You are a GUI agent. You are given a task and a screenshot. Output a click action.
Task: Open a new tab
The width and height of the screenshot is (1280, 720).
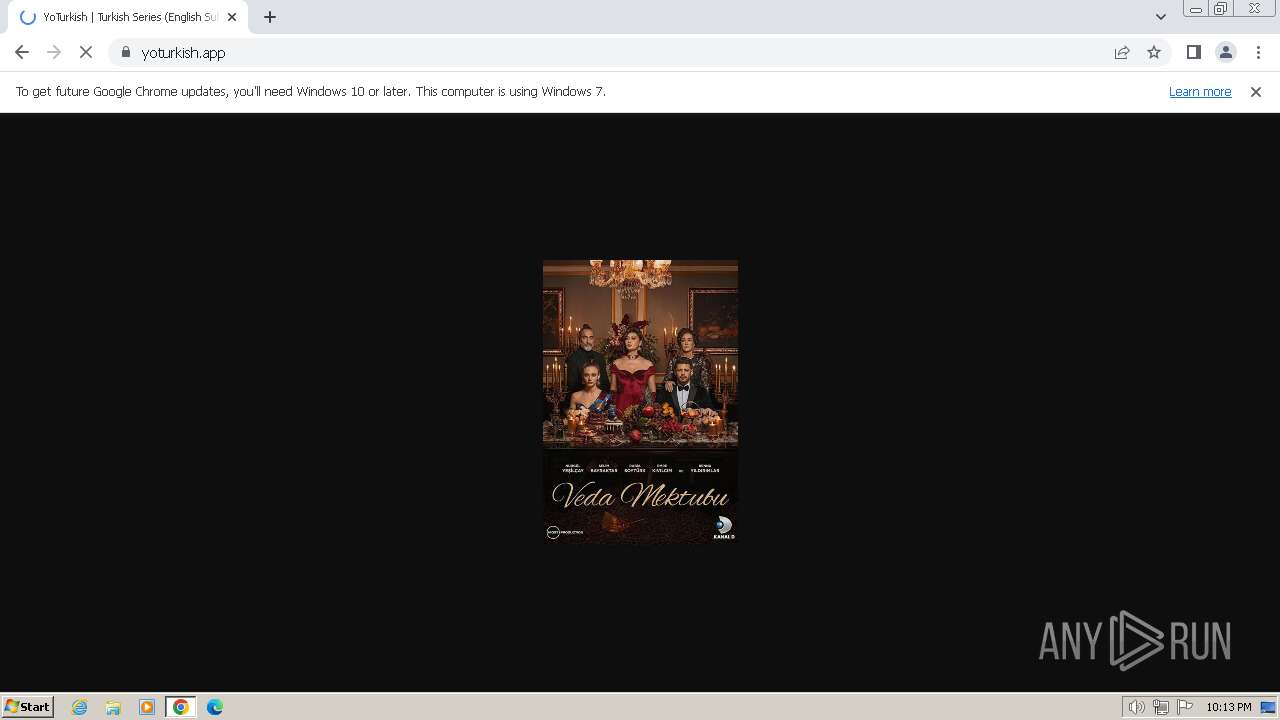click(270, 17)
